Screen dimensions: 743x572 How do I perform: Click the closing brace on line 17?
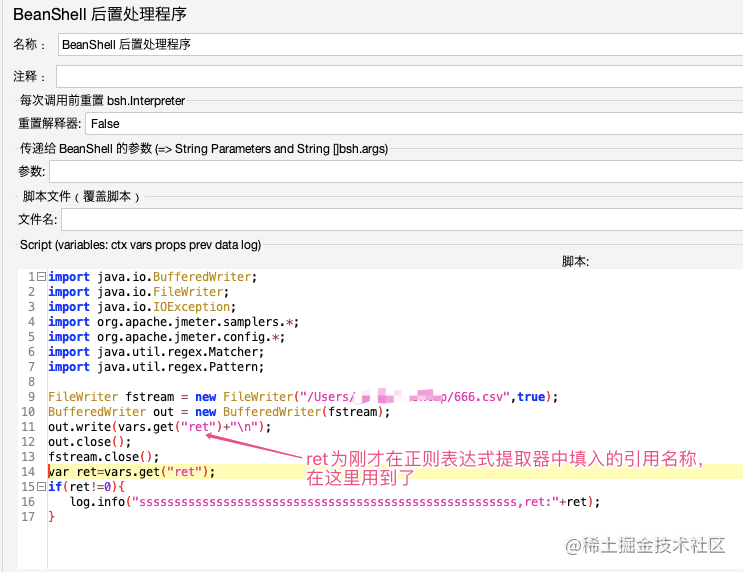[51, 517]
